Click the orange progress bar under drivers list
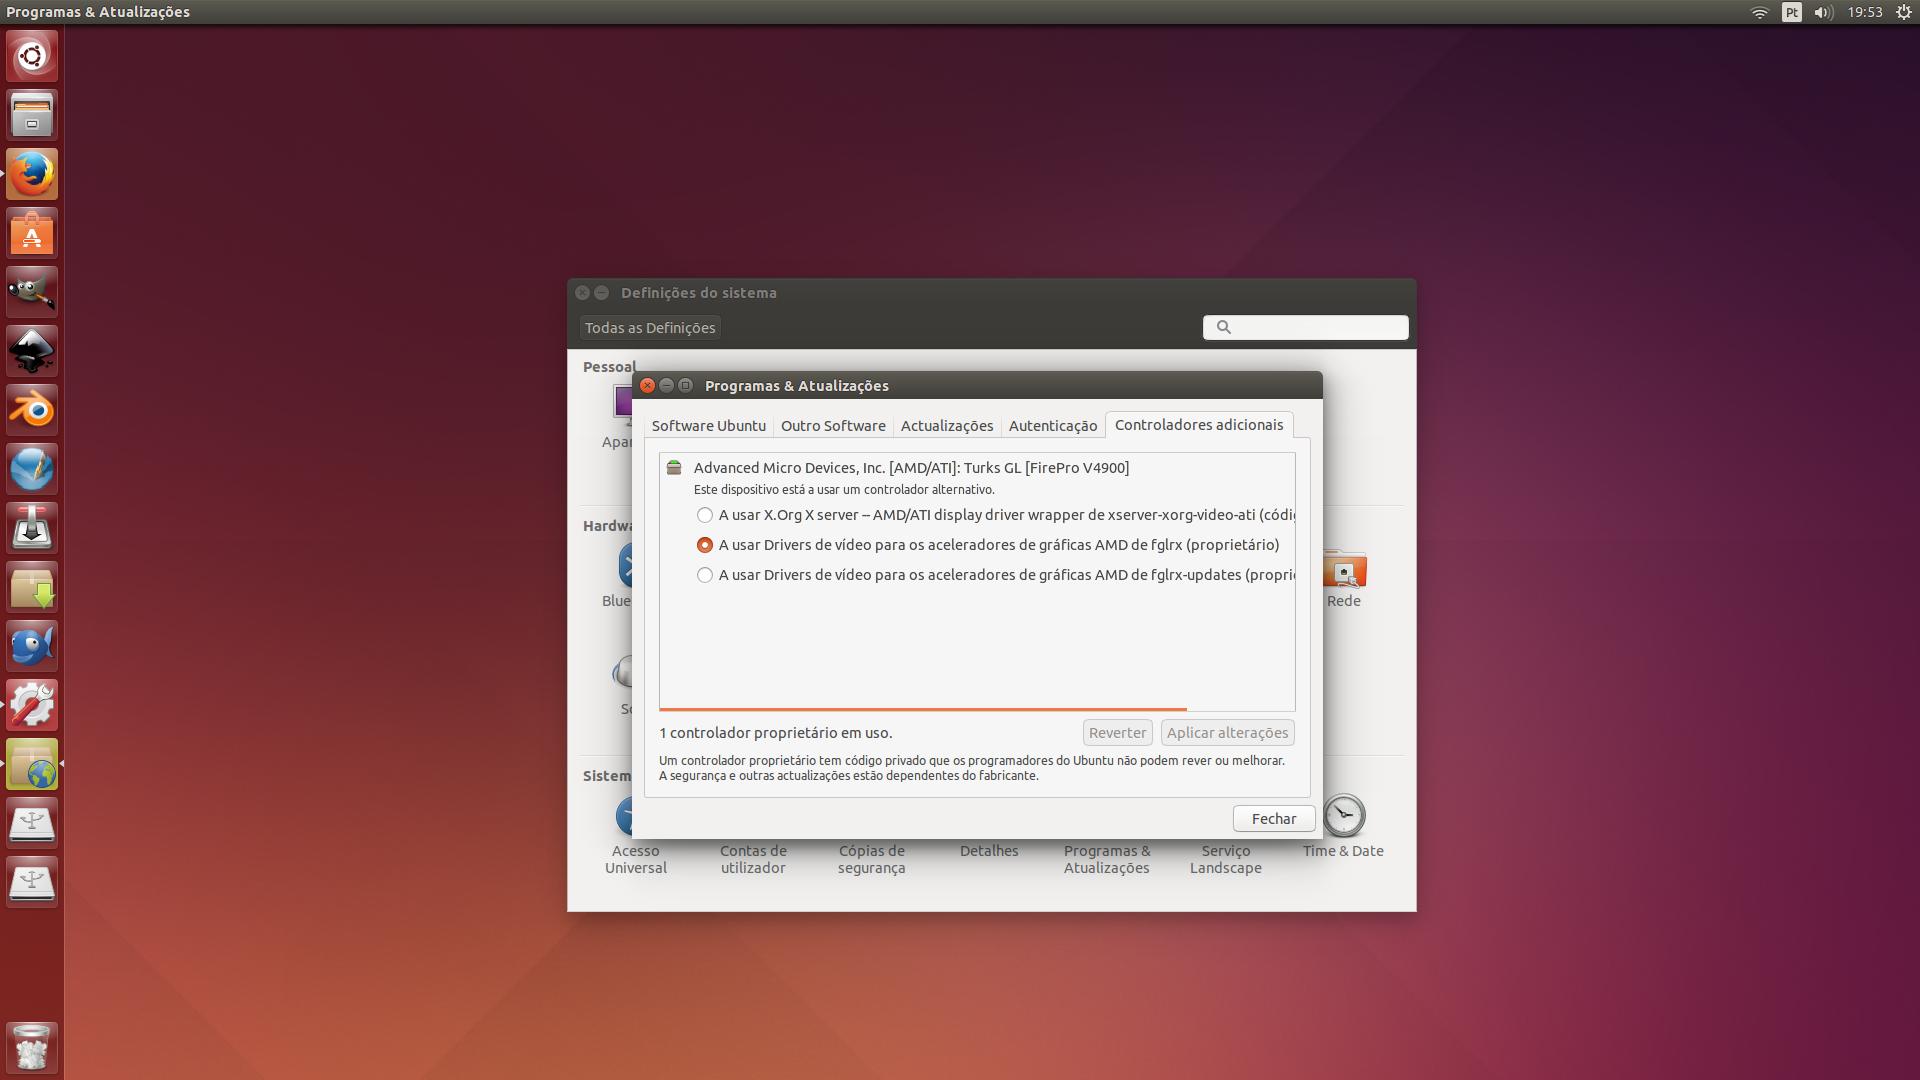The width and height of the screenshot is (1920, 1080). tap(923, 709)
